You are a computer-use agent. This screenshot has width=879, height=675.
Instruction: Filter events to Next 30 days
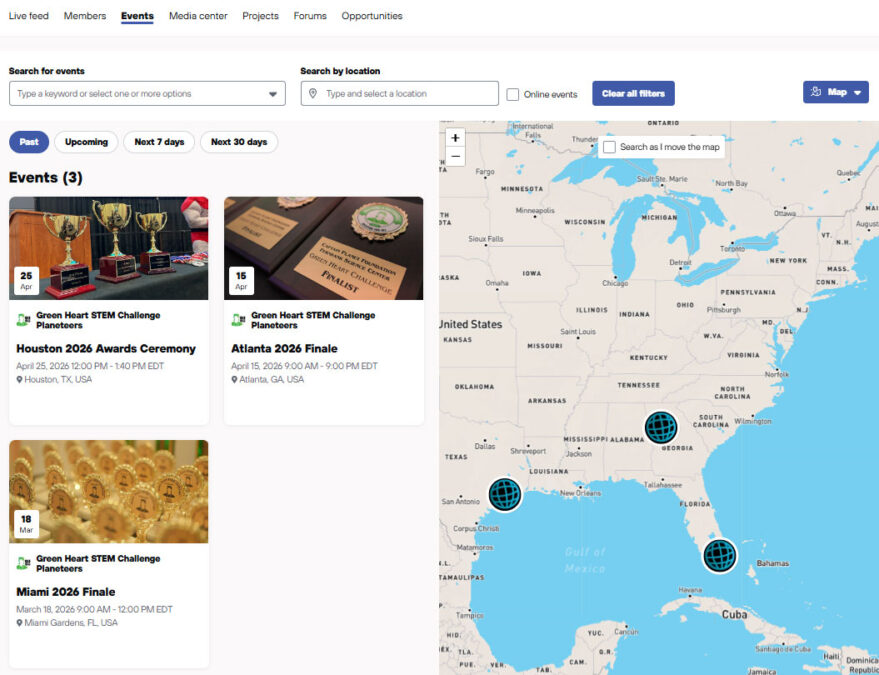tap(239, 142)
